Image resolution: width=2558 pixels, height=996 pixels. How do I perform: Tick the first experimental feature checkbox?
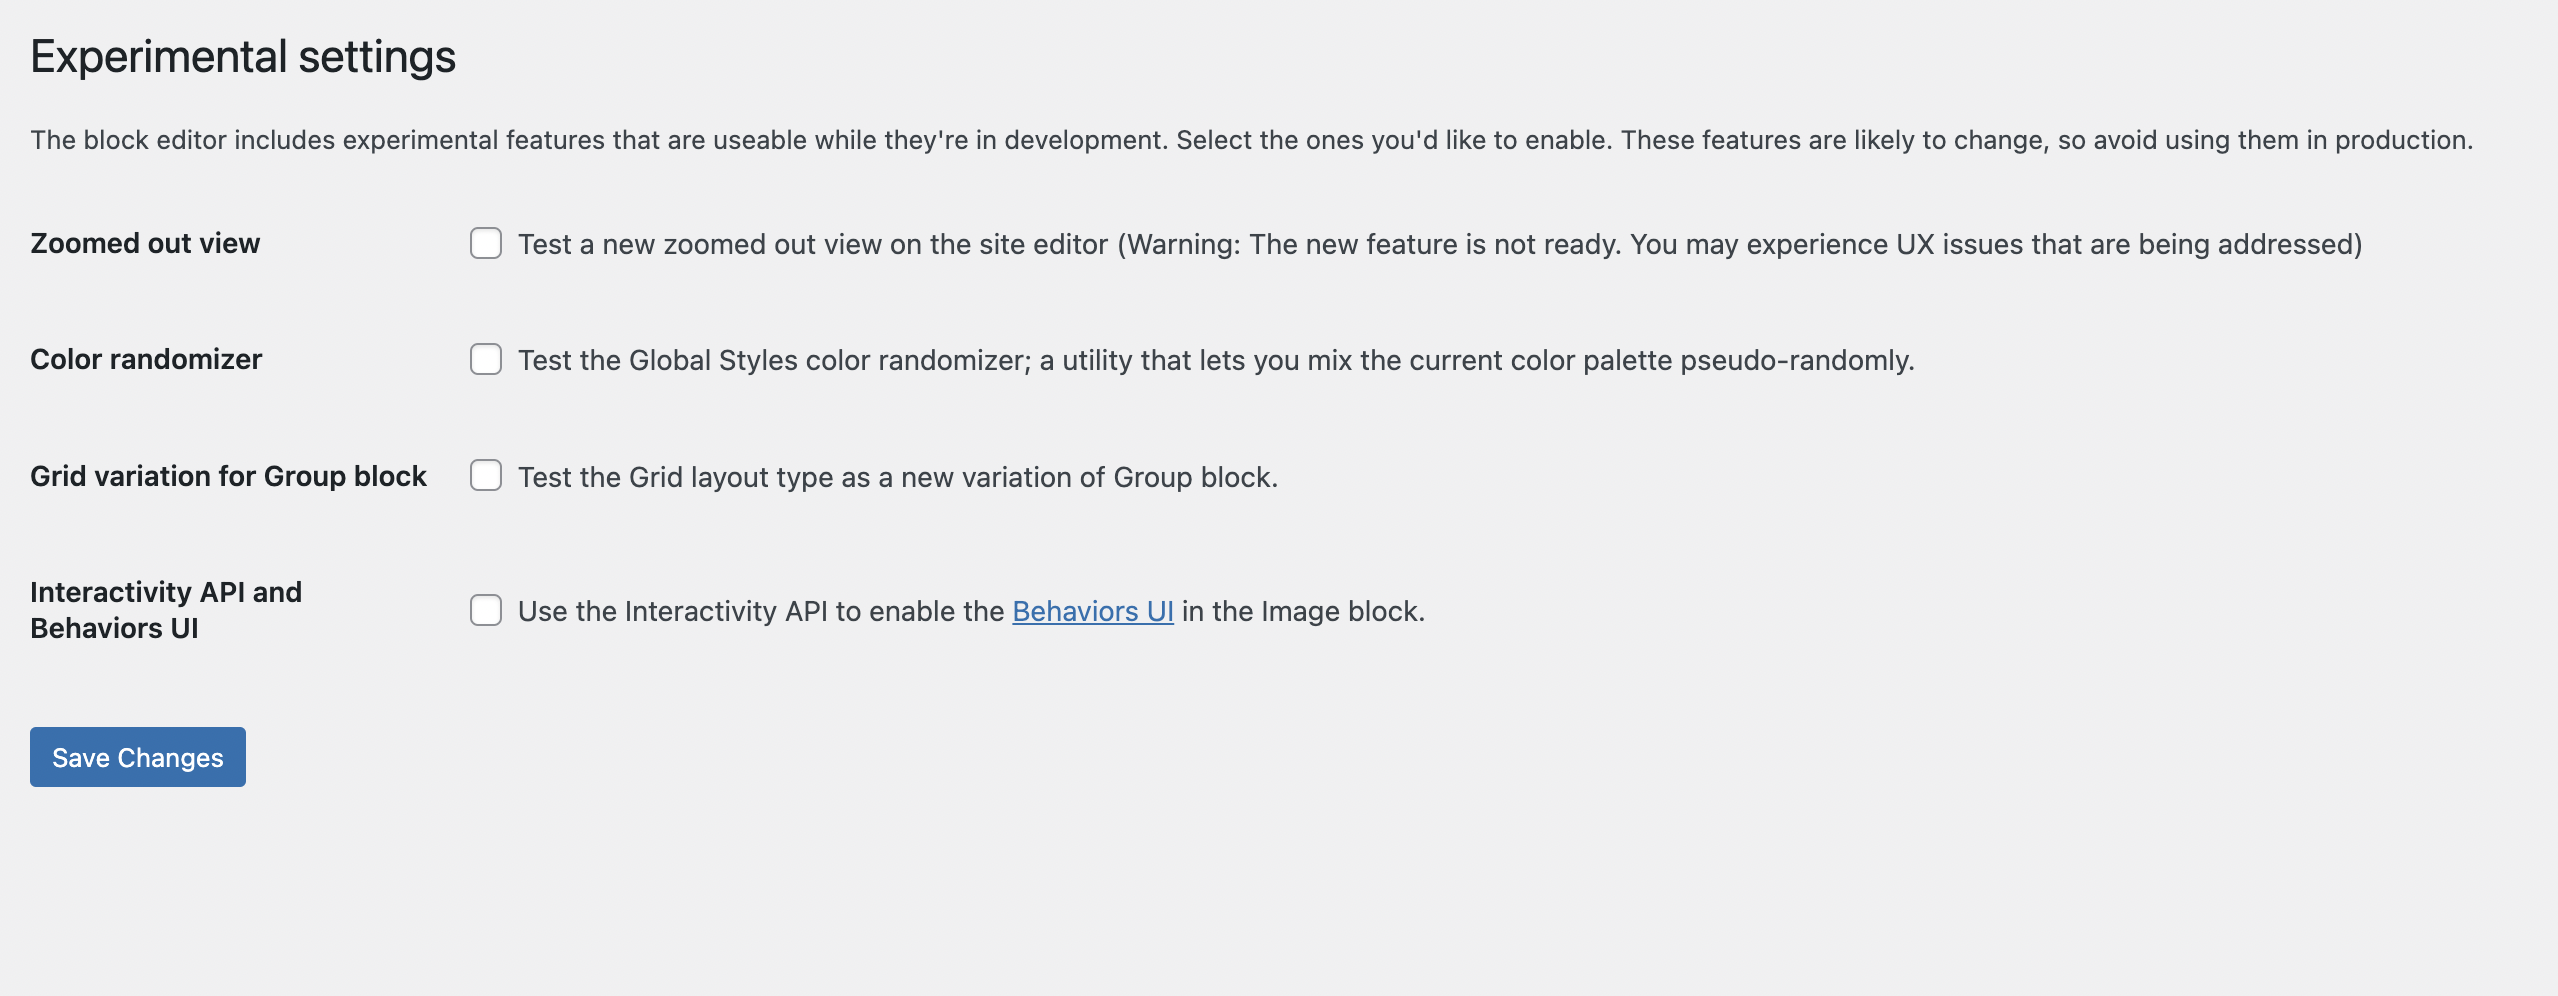486,243
